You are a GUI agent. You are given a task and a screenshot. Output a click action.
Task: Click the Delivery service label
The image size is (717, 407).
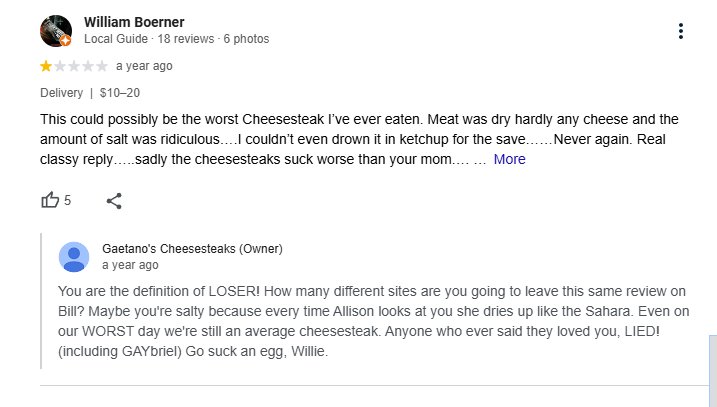click(62, 93)
